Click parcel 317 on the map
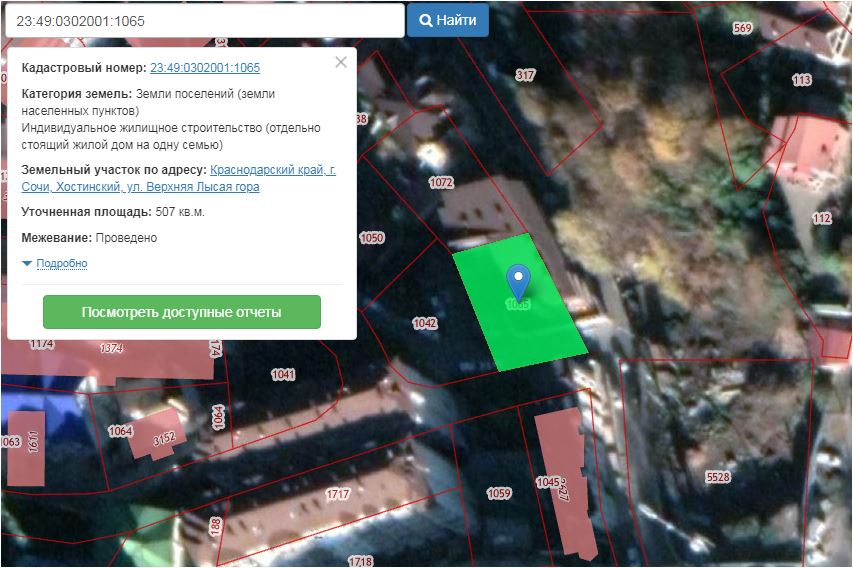This screenshot has height=568, width=853. pyautogui.click(x=525, y=75)
